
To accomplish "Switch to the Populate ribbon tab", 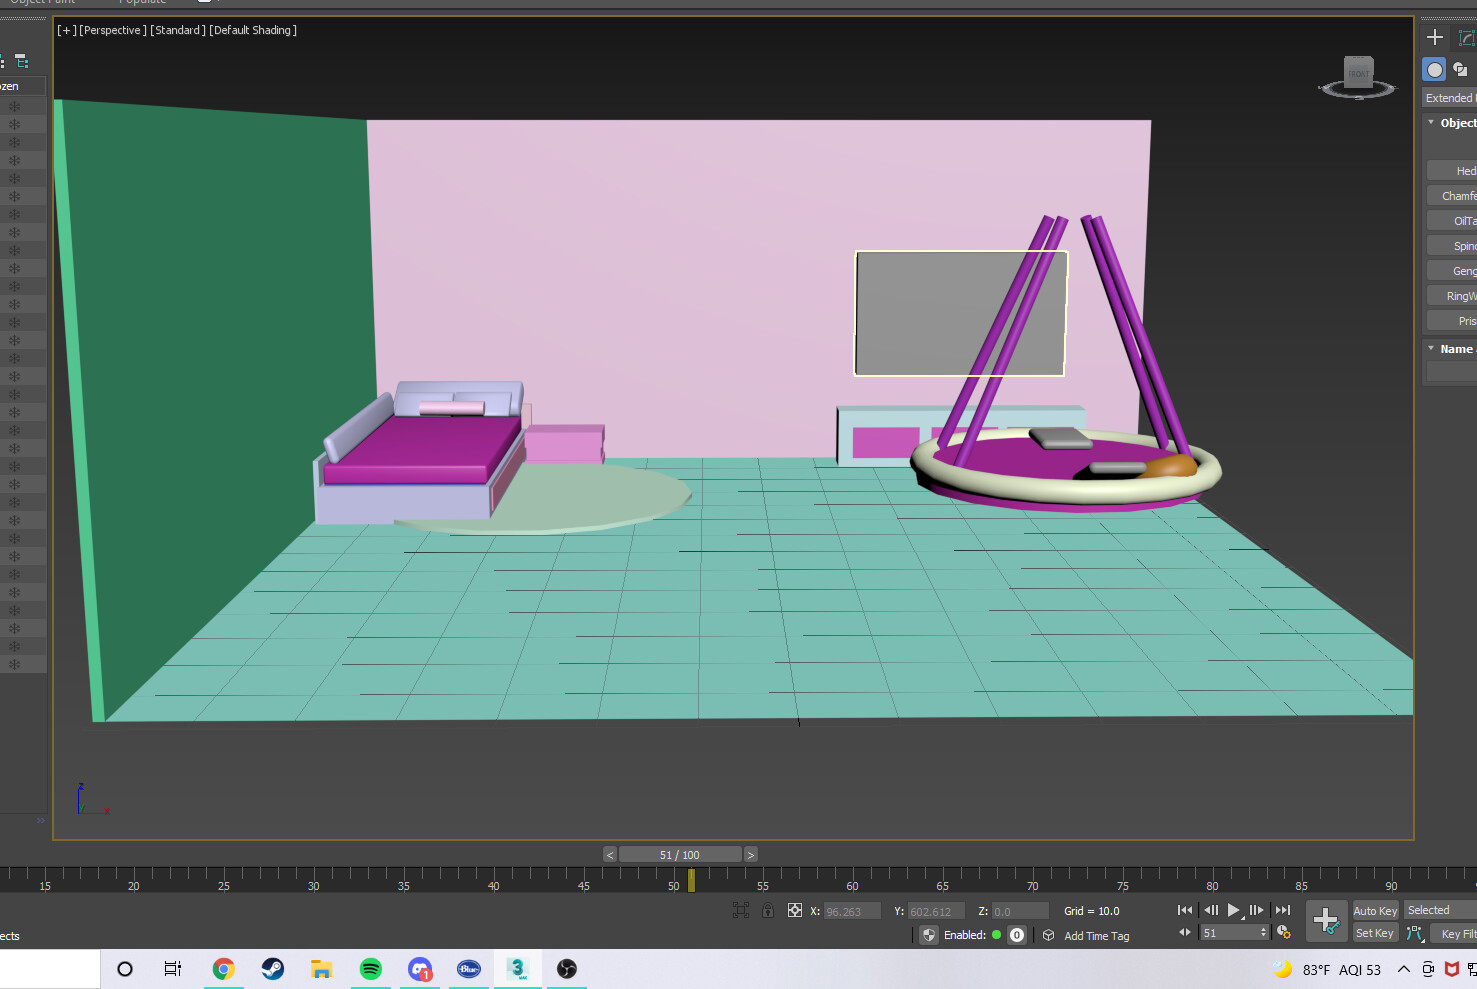I will tap(142, 3).
